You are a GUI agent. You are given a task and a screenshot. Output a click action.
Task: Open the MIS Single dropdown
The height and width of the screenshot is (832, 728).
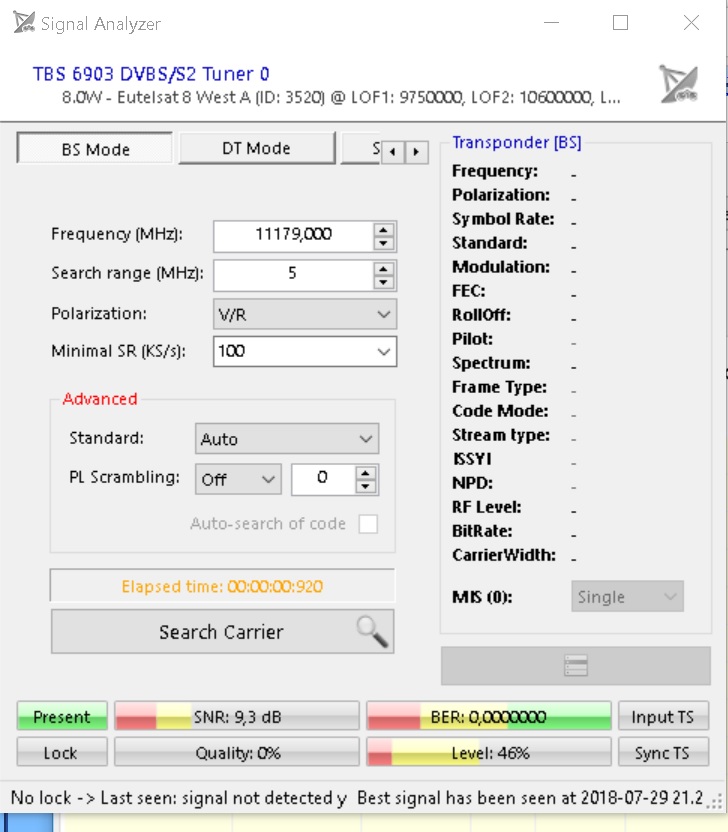[627, 596]
